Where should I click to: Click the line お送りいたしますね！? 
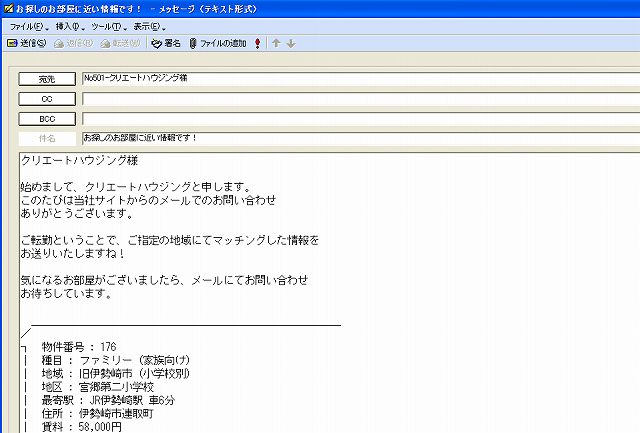click(73, 253)
